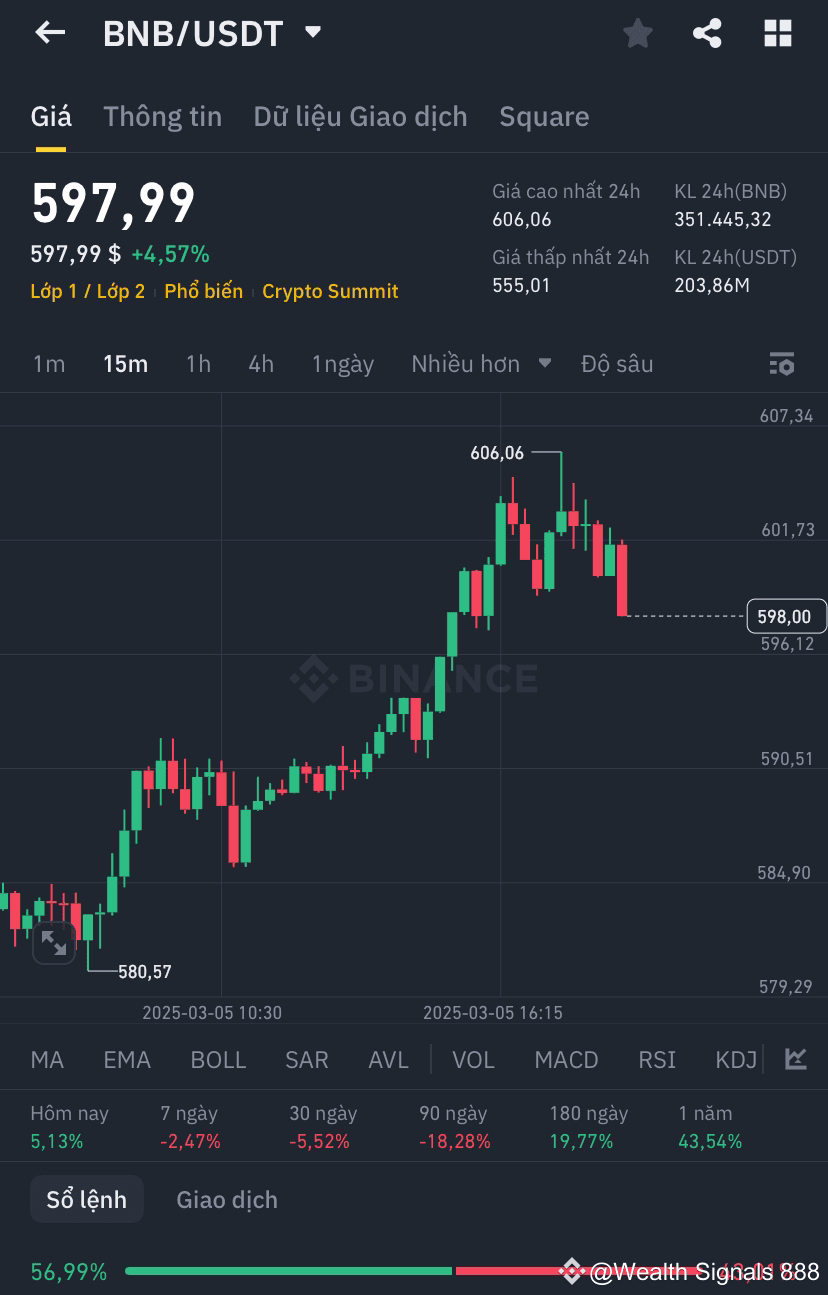Viewport: 828px width, 1295px height.
Task: Open the advanced chart icon next to KDJ
Action: click(795, 1059)
